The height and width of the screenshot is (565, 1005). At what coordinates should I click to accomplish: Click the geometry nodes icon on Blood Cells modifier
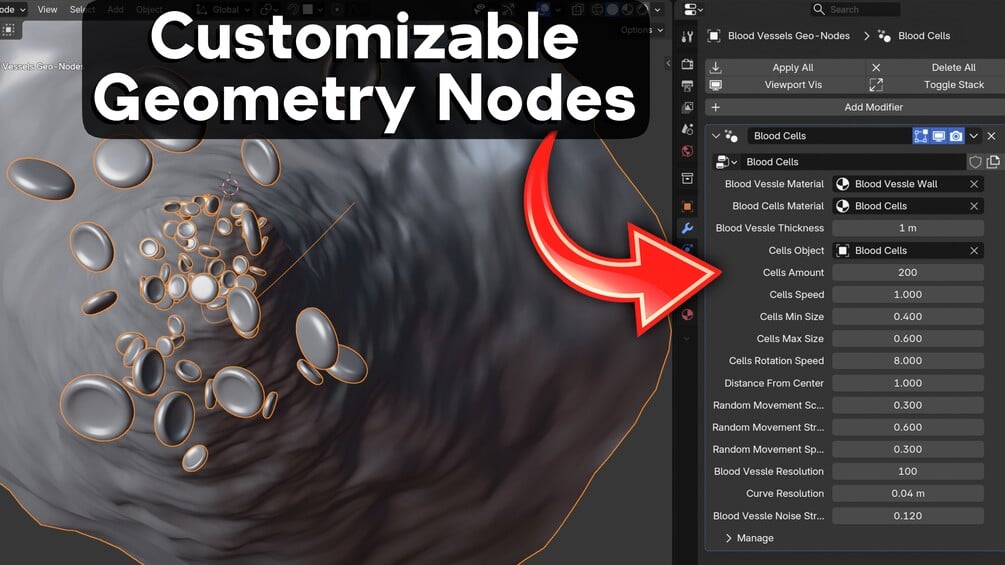(x=731, y=136)
